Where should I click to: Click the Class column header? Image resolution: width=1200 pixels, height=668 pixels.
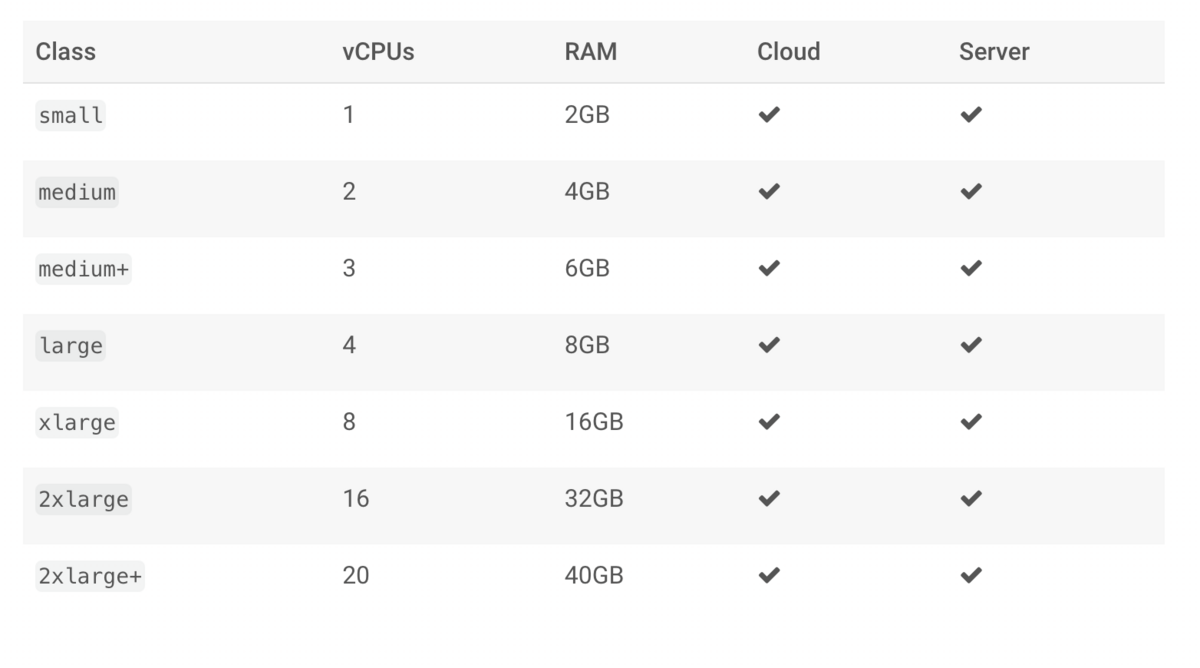click(x=66, y=52)
